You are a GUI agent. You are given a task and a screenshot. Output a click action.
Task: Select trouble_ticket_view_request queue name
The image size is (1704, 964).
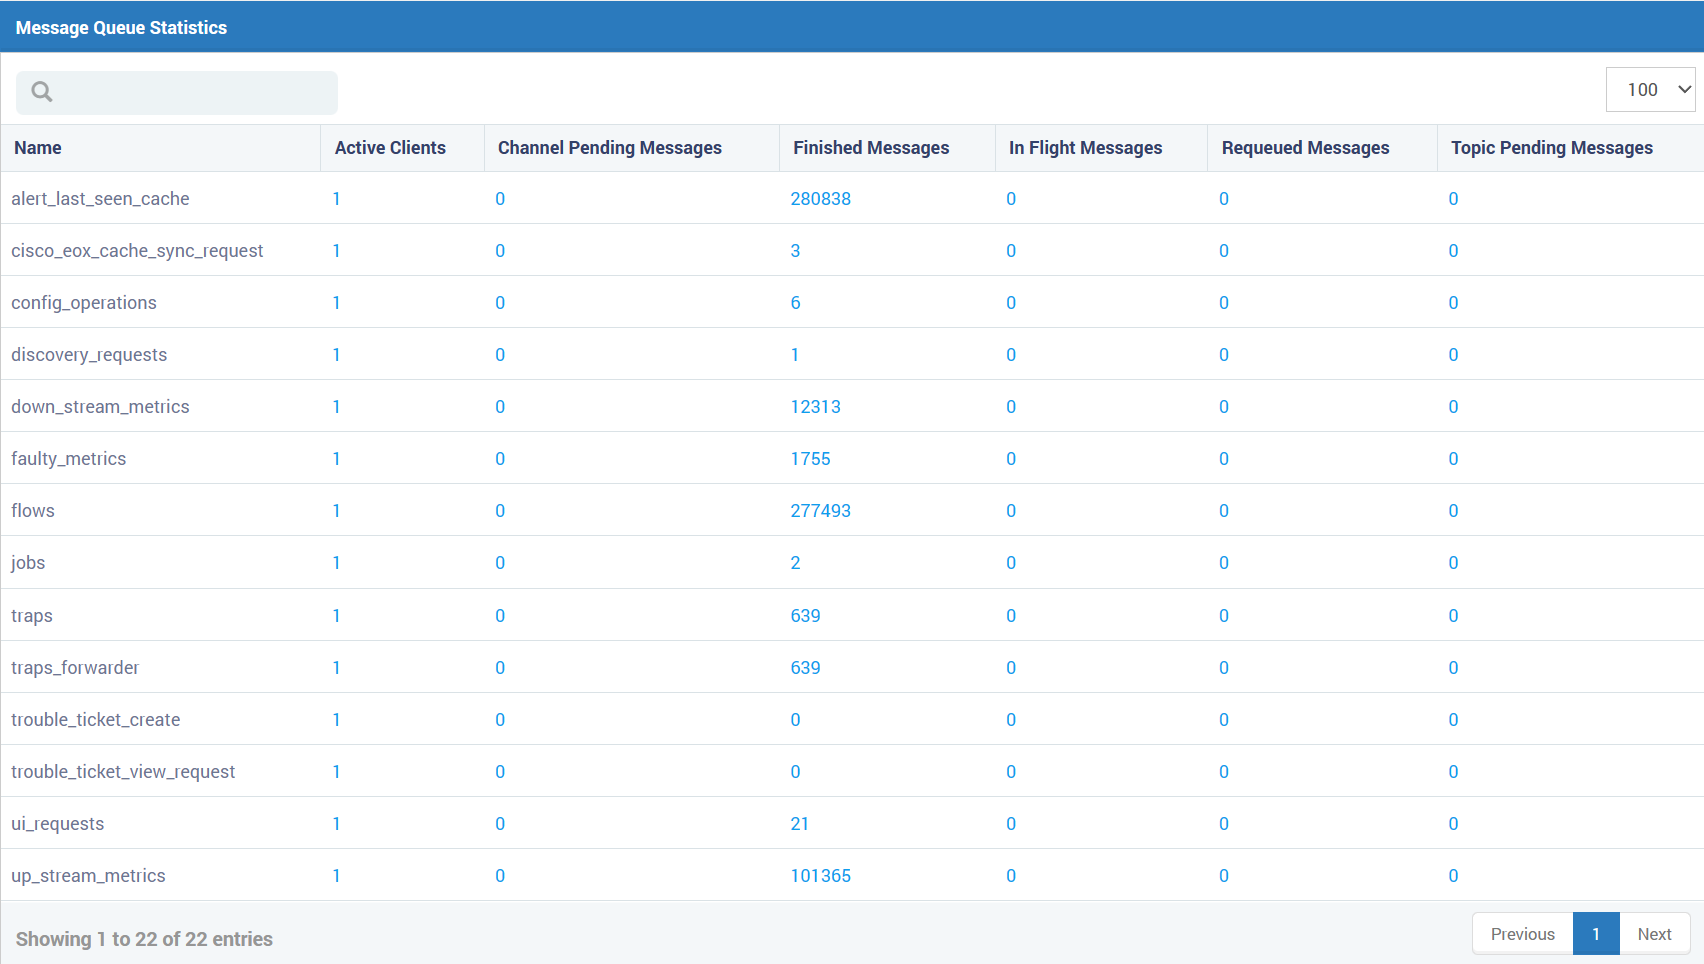point(123,772)
